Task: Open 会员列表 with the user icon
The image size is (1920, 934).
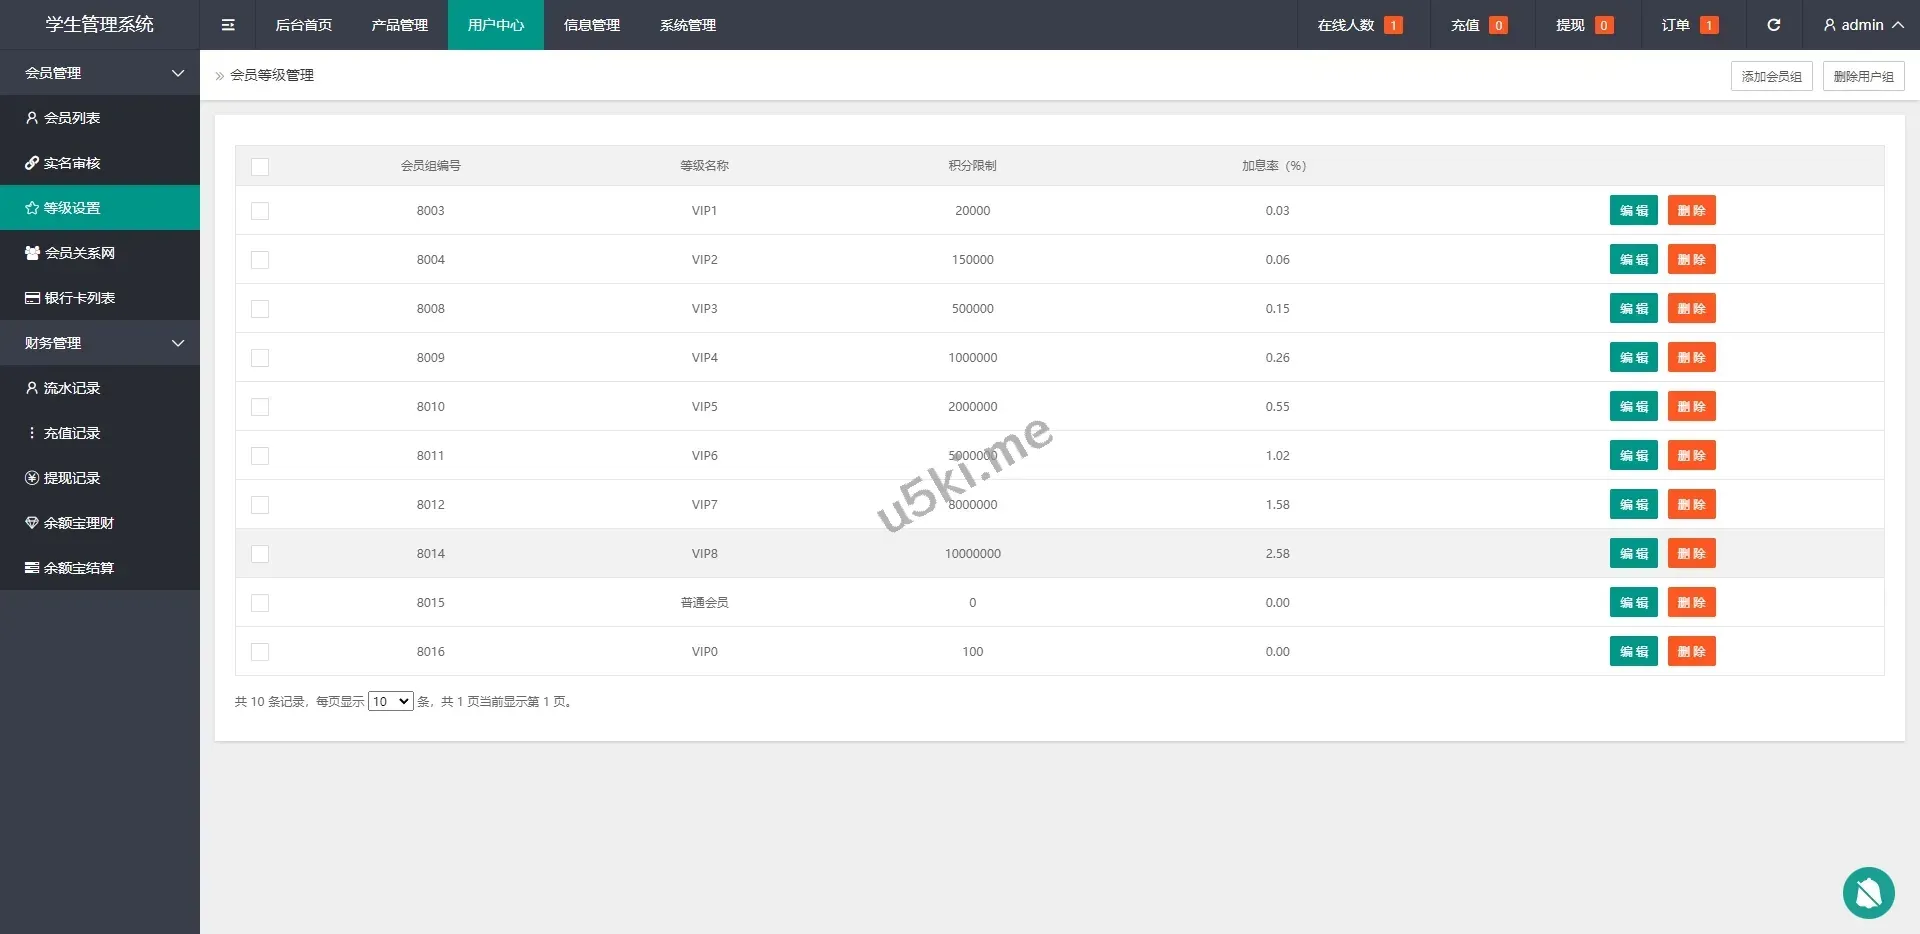Action: click(63, 118)
